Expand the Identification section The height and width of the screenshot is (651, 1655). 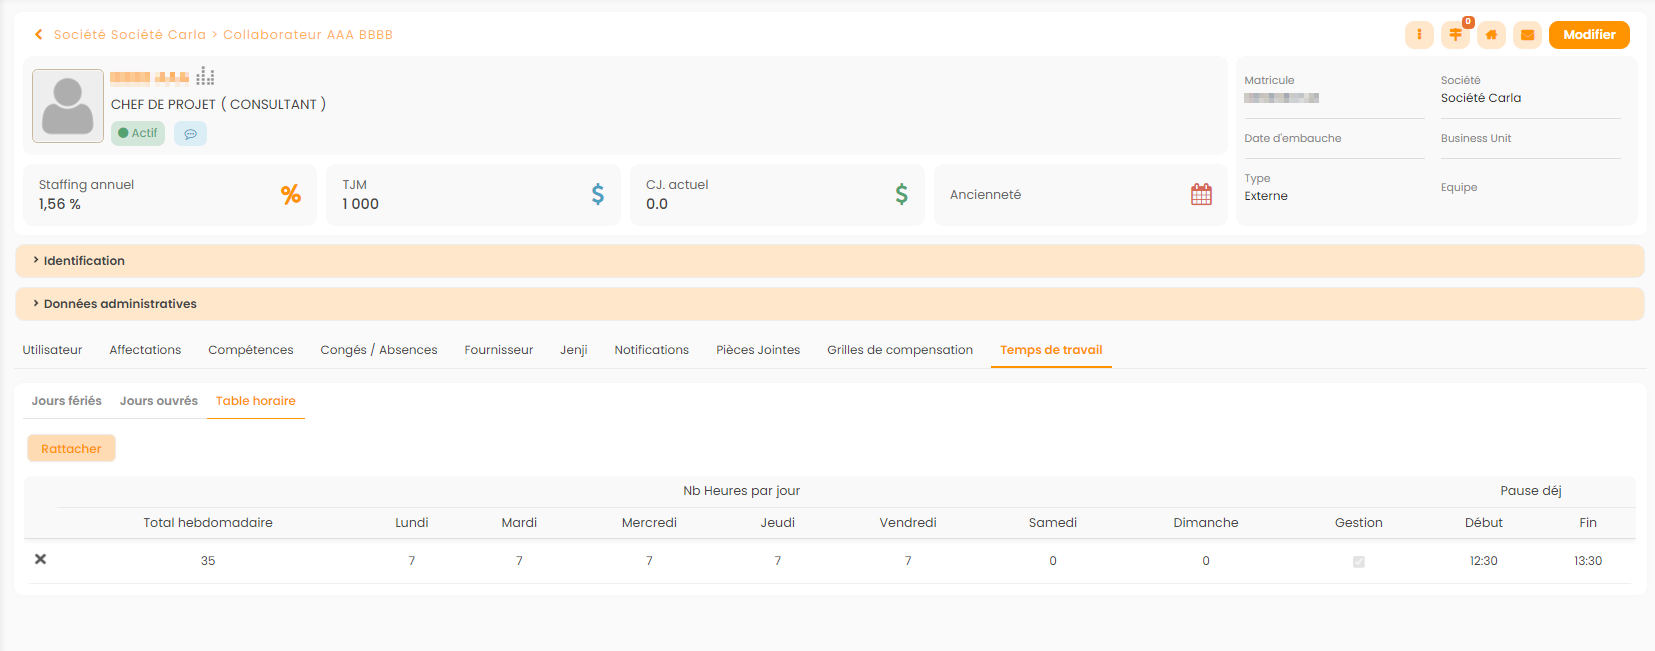click(x=84, y=261)
